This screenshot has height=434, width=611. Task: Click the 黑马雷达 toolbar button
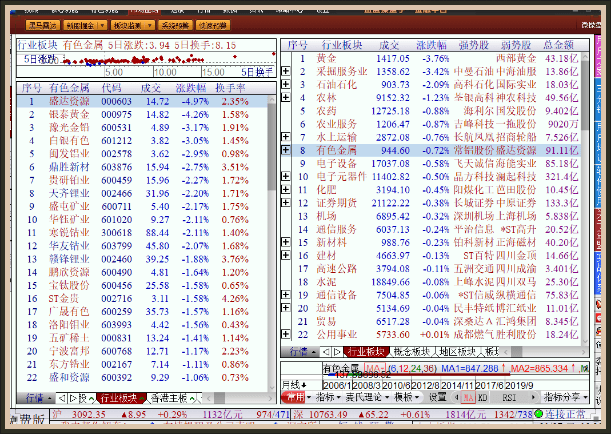[43, 25]
